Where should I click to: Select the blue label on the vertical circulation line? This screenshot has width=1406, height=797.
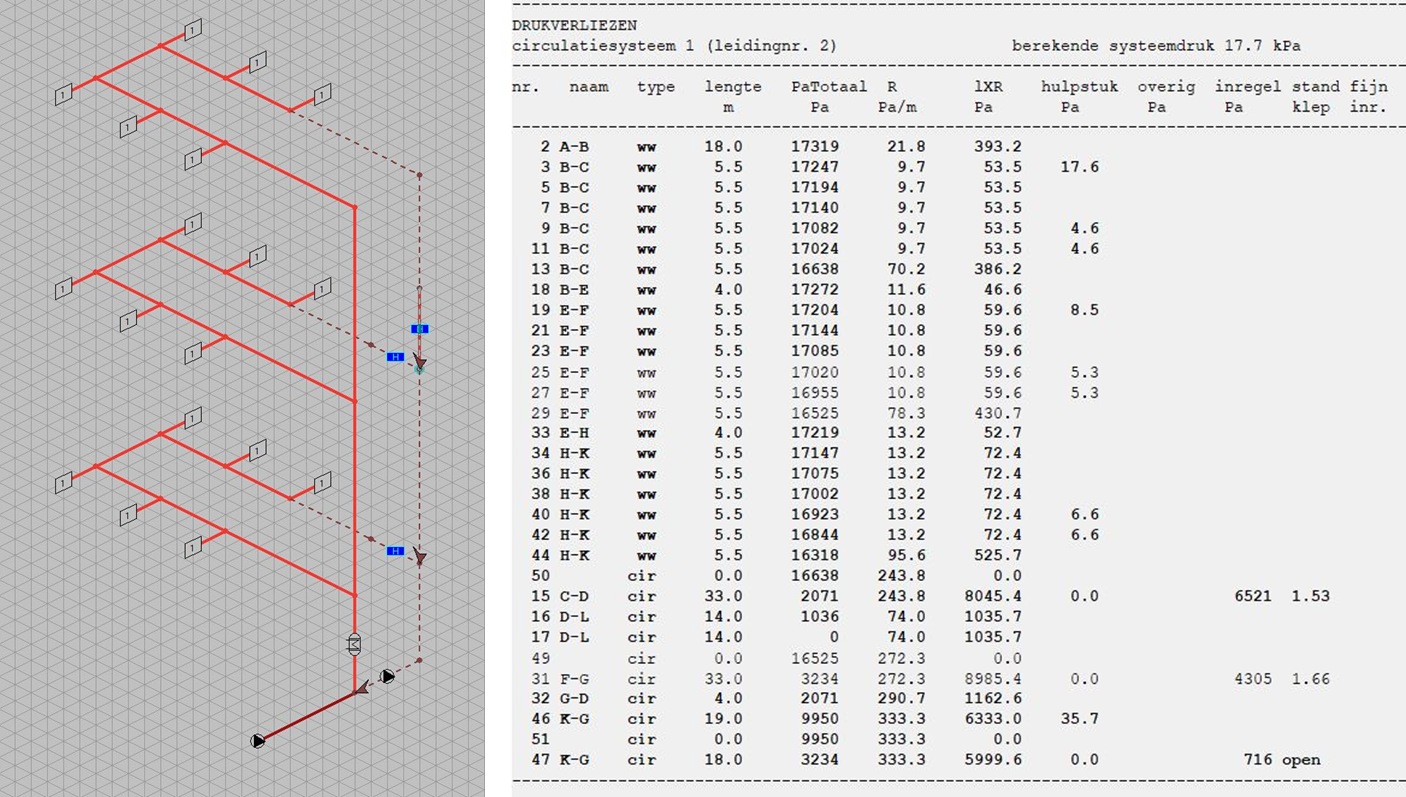pyautogui.click(x=420, y=329)
